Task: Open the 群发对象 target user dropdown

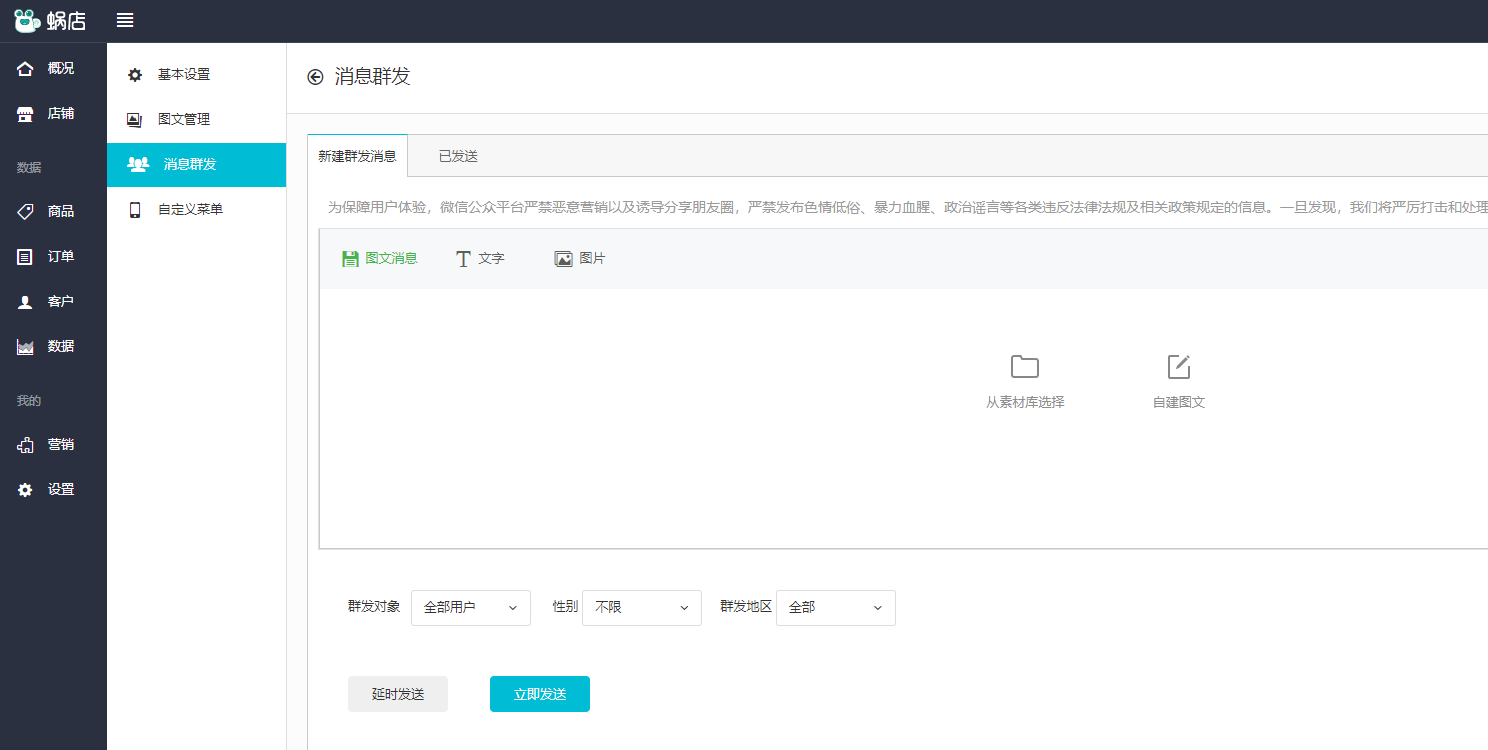Action: [x=470, y=607]
